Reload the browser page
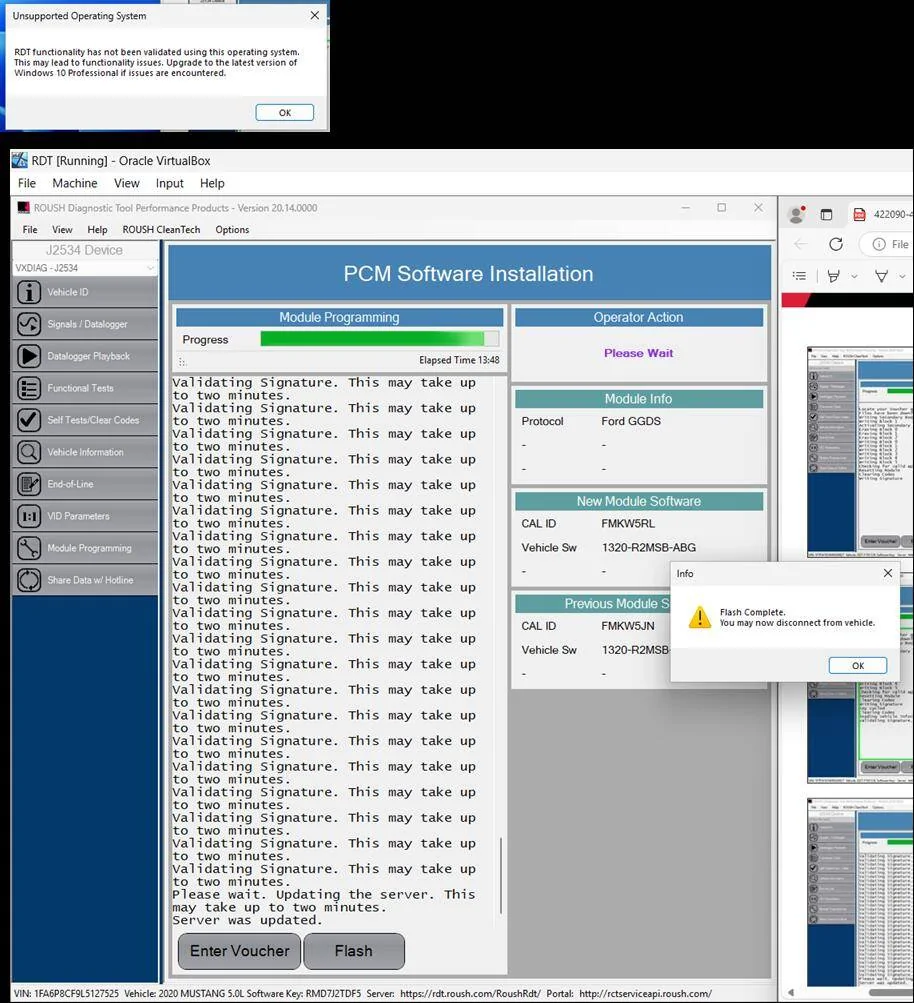This screenshot has height=1003, width=914. tap(836, 244)
